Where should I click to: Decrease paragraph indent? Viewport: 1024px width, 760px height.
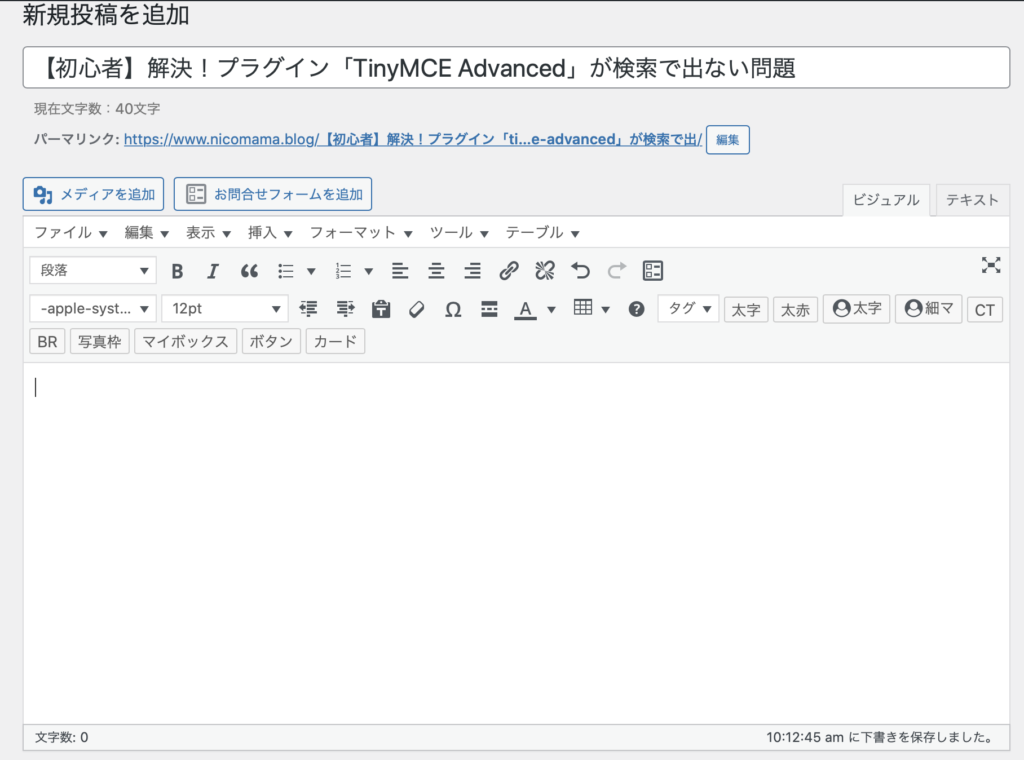(308, 309)
